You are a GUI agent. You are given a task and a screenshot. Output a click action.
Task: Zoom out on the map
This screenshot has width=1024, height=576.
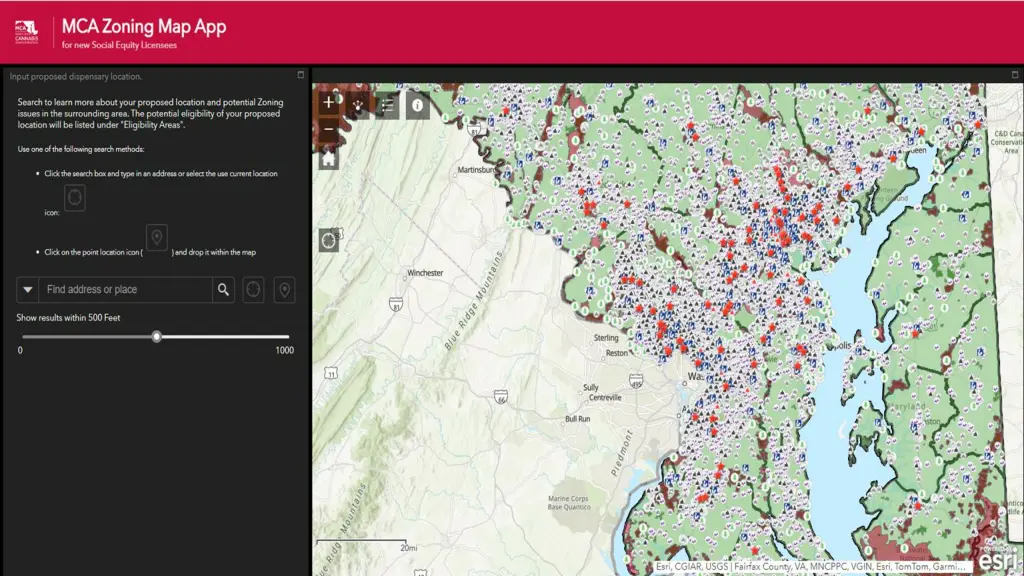[x=328, y=129]
